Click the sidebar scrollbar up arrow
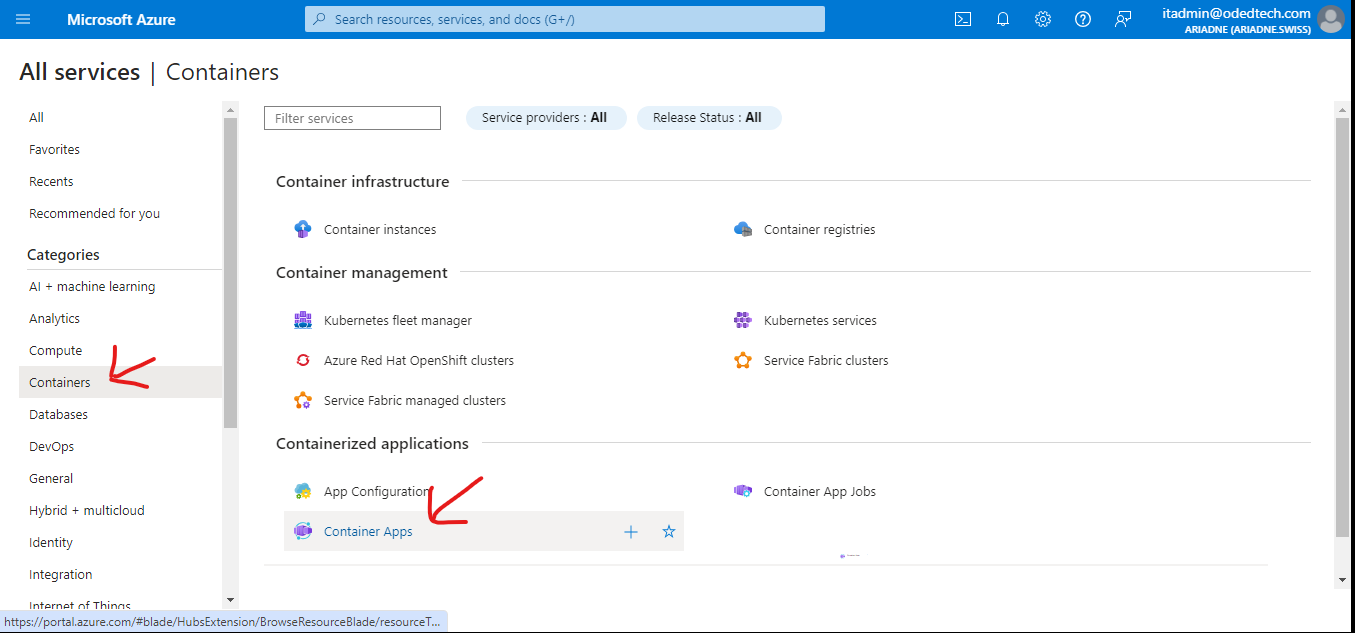The height and width of the screenshot is (633, 1355). coord(231,108)
